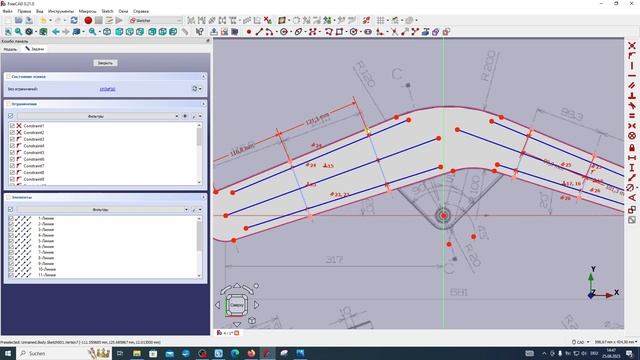
Task: Select the Trim edge tool
Action: click(x=394, y=31)
